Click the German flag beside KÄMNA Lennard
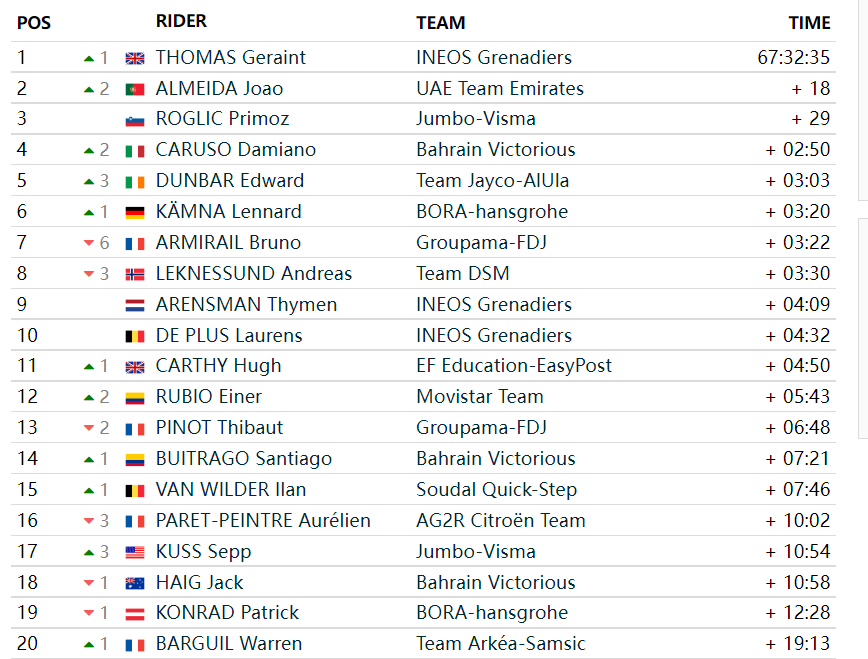 (135, 212)
